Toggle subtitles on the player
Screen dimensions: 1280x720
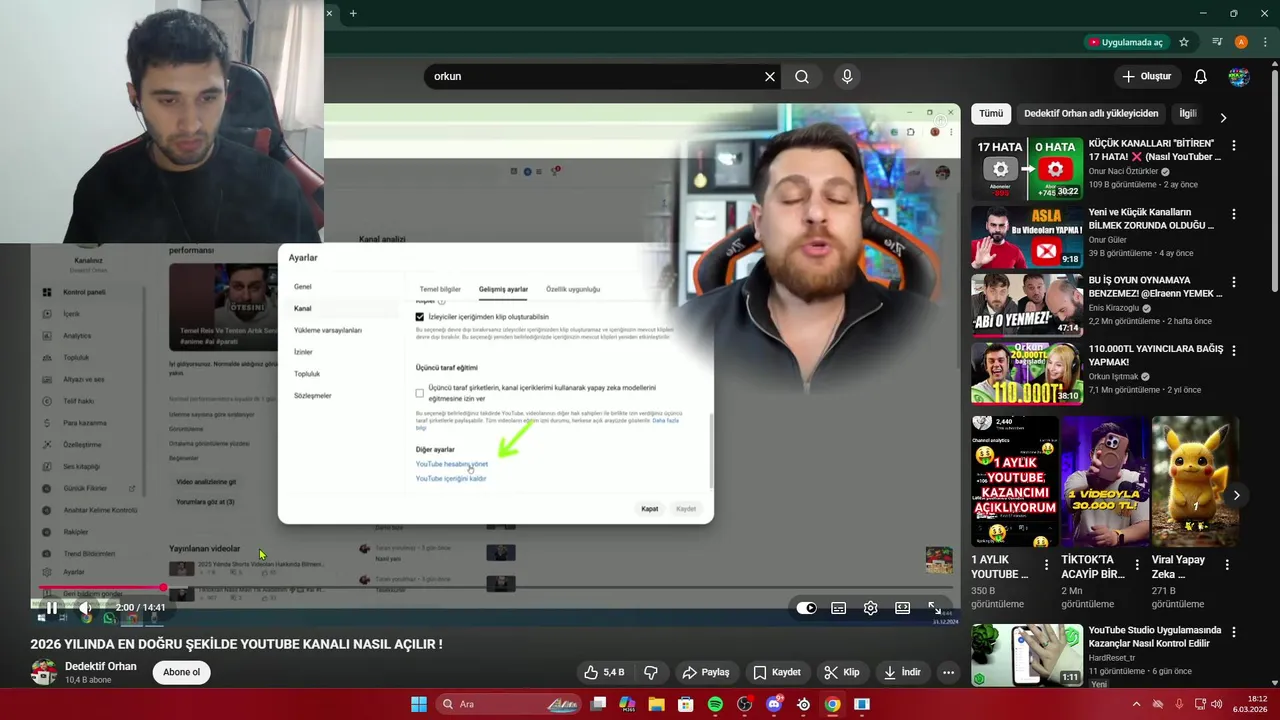839,608
